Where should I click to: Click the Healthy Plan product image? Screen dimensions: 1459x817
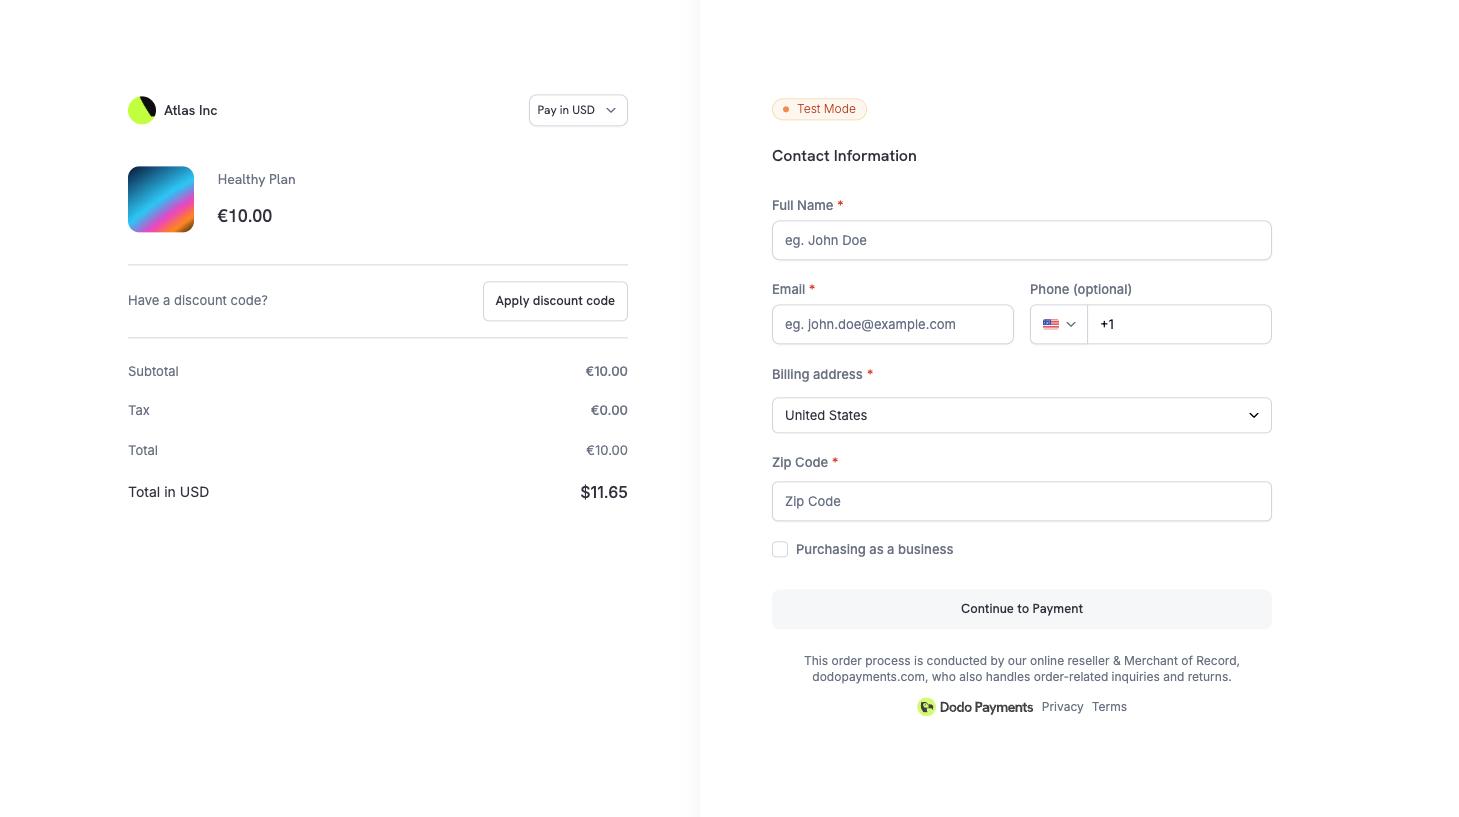160,198
